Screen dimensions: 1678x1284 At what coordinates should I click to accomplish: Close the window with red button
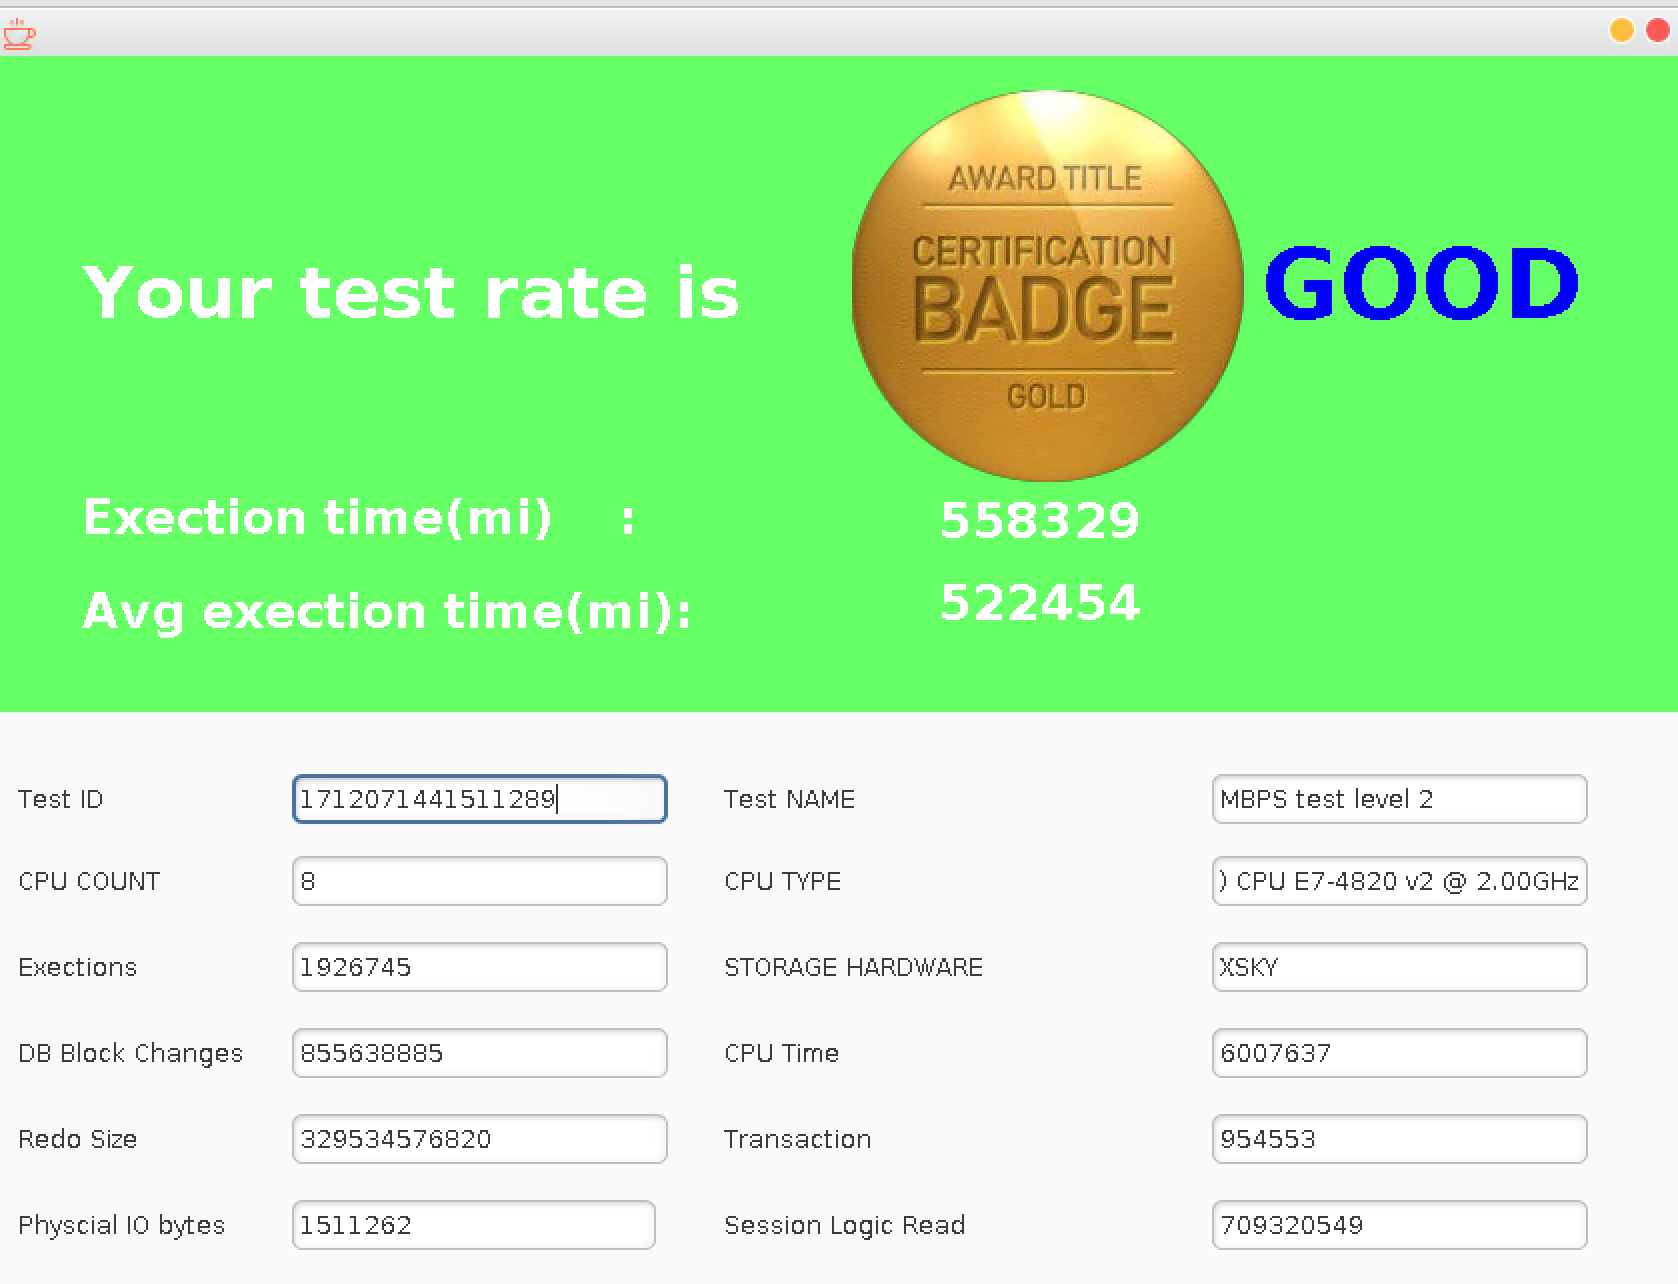(1657, 31)
